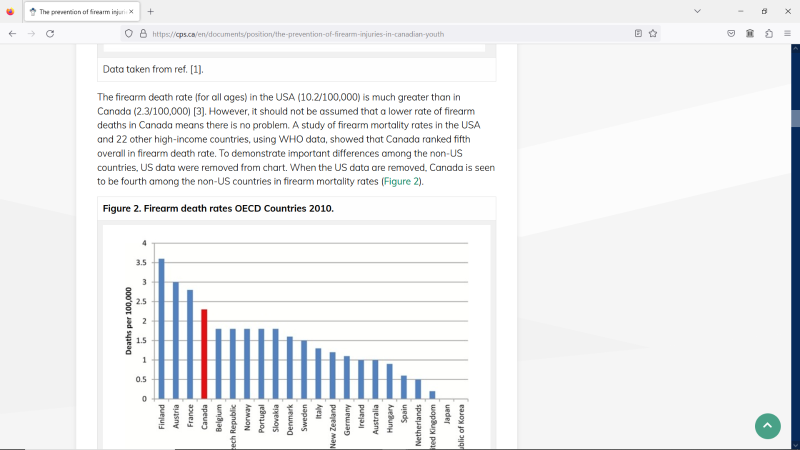Click the page vertical scrollbar thumb
This screenshot has width=800, height=450.
coord(795,118)
